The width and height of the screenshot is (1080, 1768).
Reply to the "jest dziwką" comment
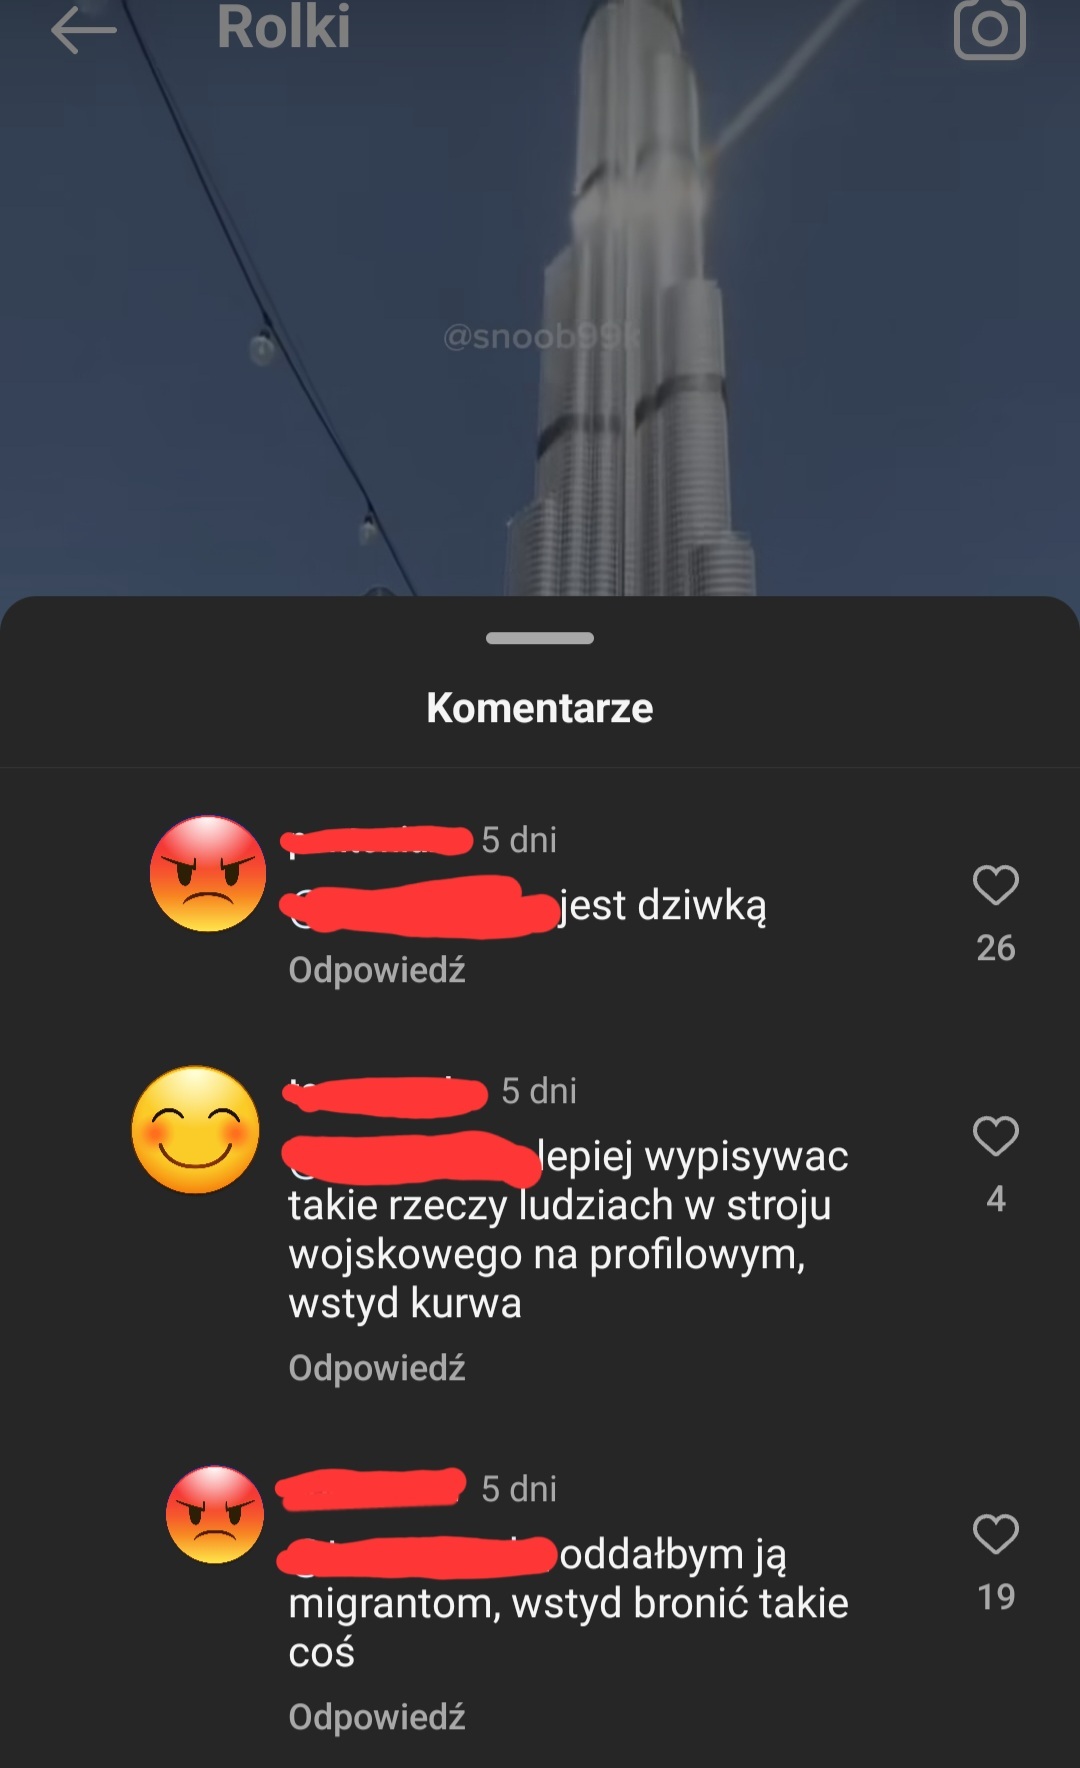pyautogui.click(x=377, y=970)
